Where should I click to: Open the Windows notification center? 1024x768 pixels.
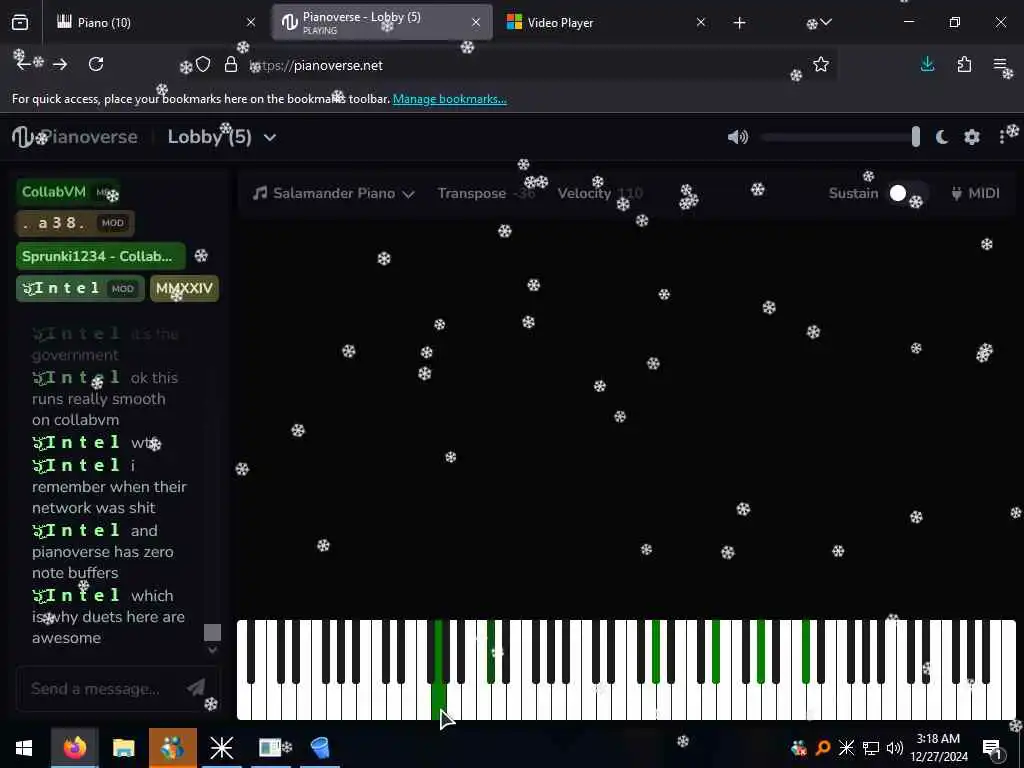(992, 748)
